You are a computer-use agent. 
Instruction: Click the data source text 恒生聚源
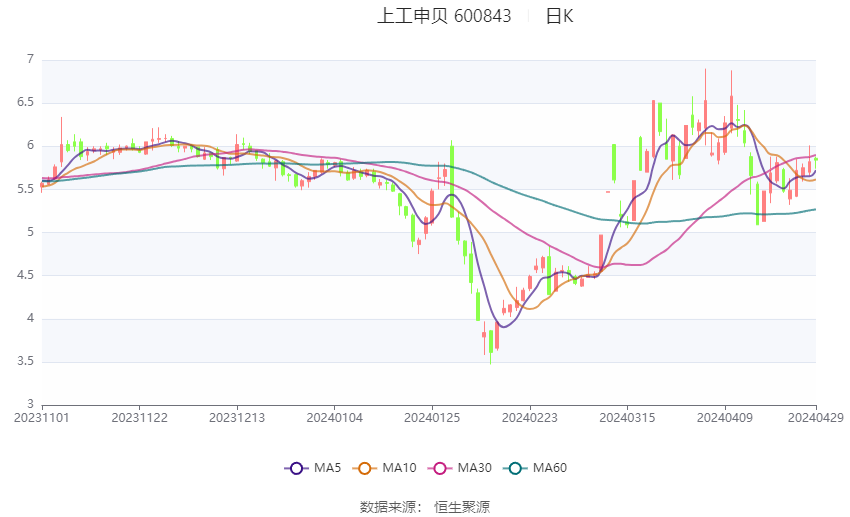[x=462, y=507]
